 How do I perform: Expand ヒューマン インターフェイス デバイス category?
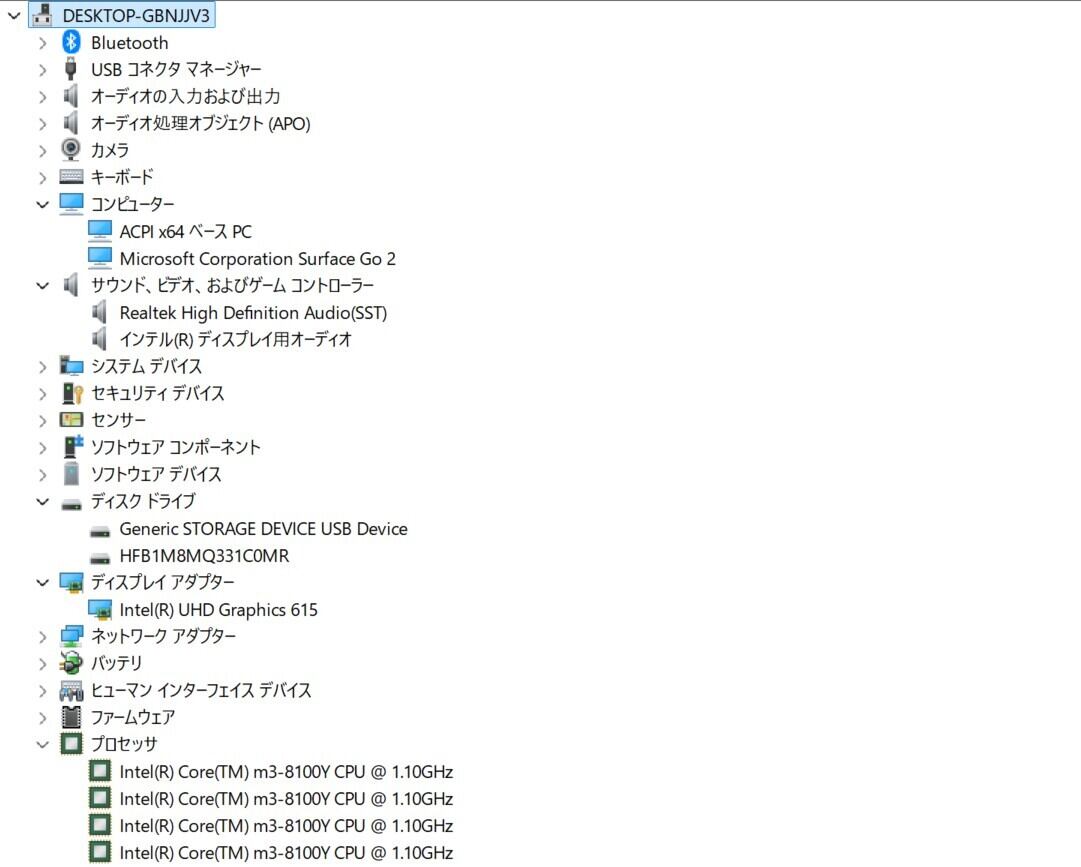point(43,691)
